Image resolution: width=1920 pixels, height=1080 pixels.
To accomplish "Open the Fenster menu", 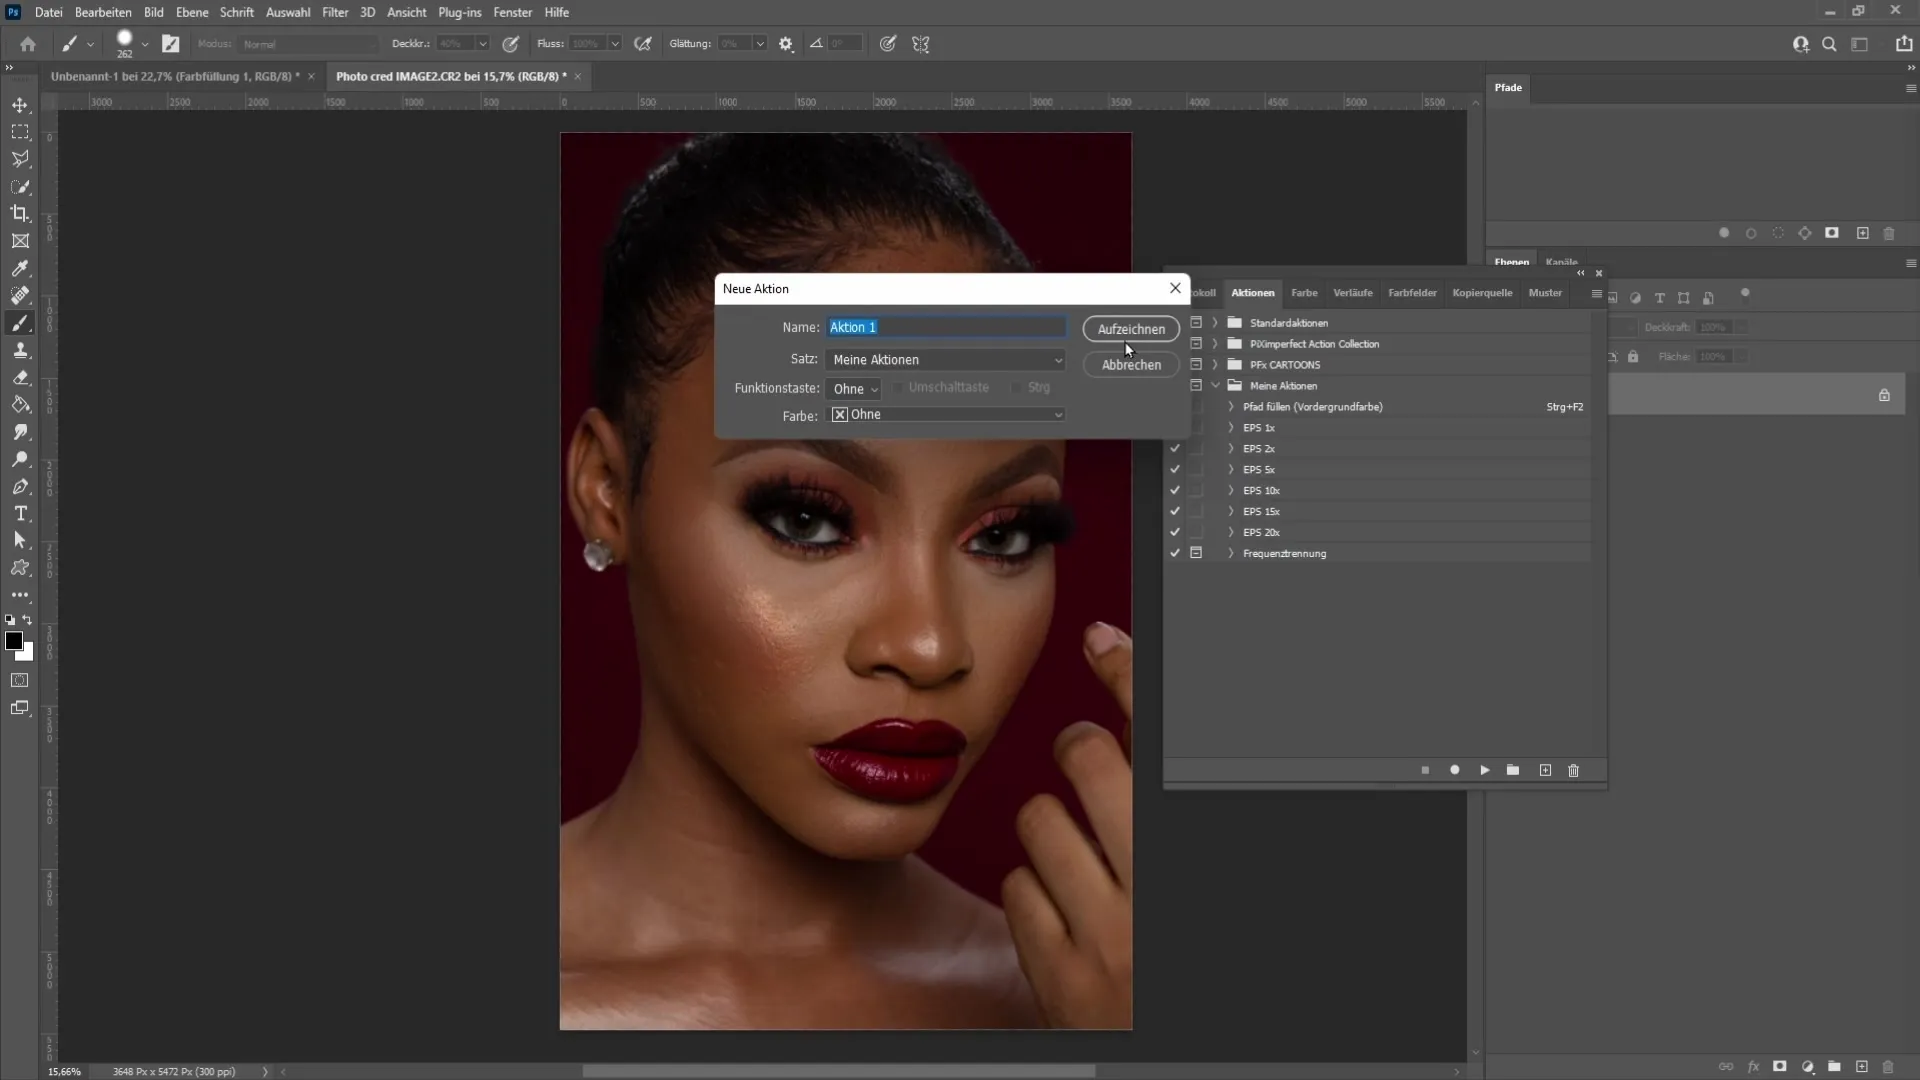I will click(513, 13).
